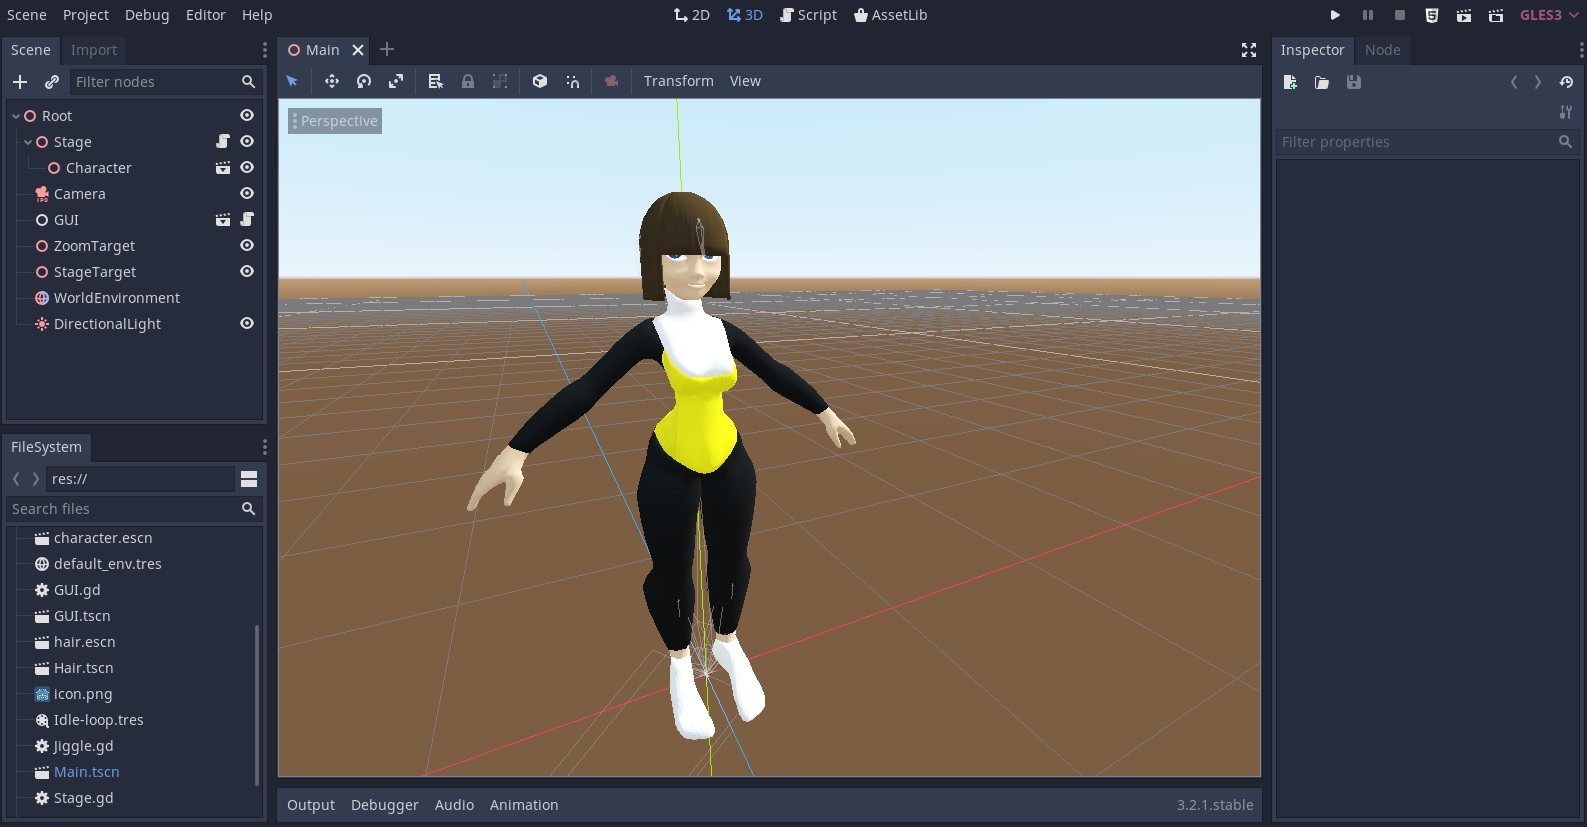Load an existing resource in Inspector
1587x827 pixels.
1322,82
